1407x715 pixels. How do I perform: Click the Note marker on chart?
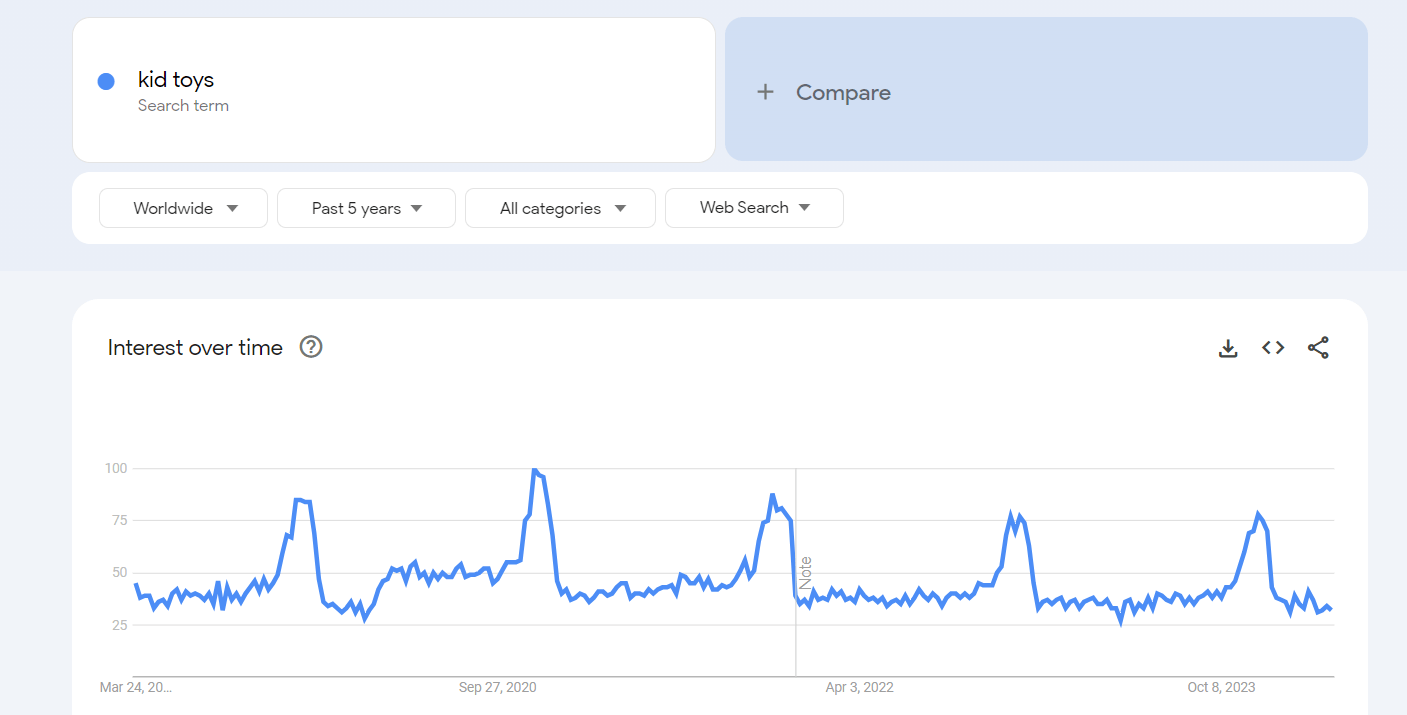805,572
